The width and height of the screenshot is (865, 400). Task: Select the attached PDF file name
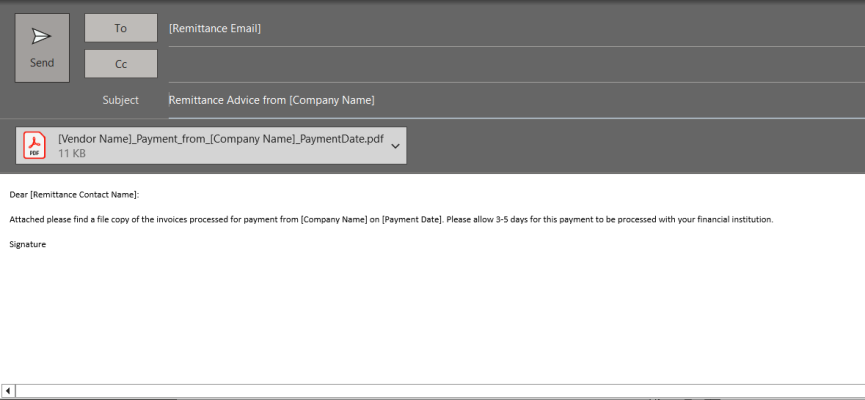220,139
